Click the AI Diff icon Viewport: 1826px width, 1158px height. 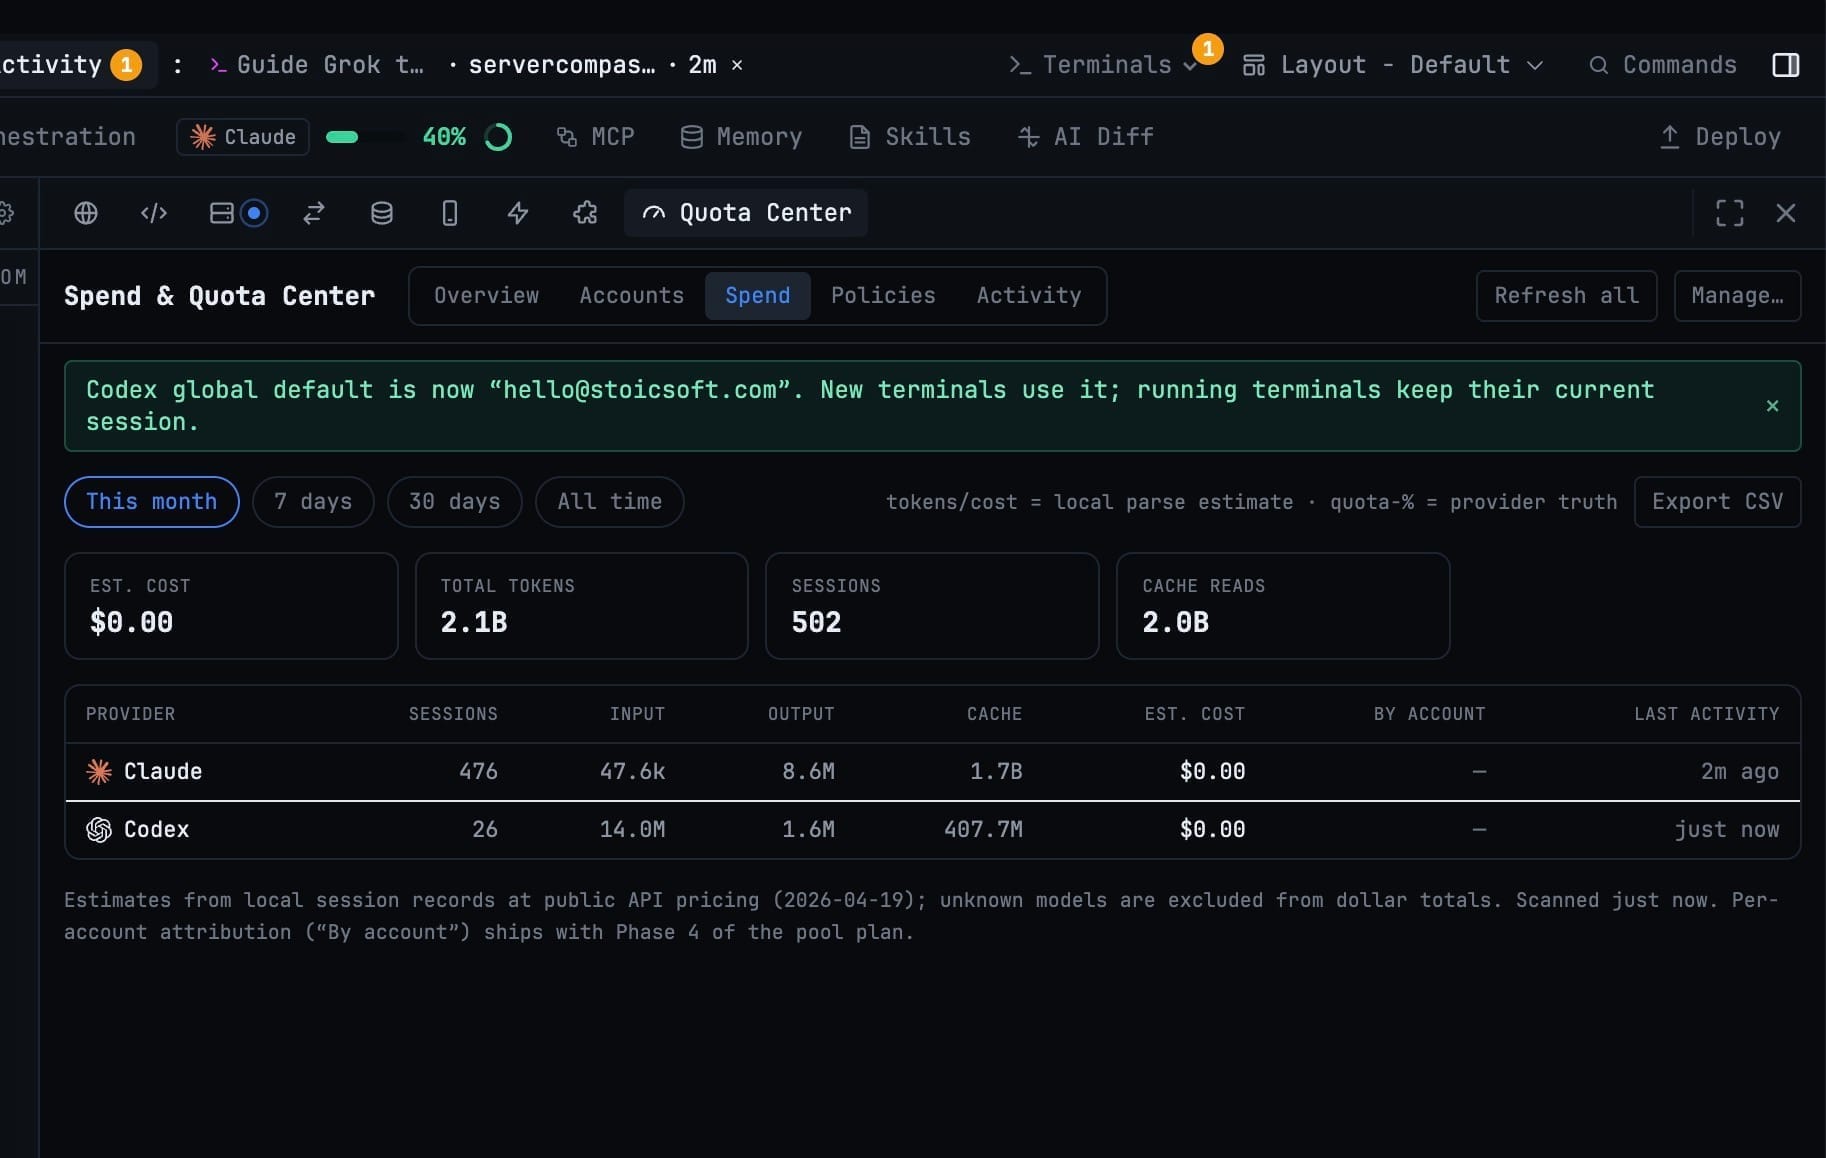1028,137
